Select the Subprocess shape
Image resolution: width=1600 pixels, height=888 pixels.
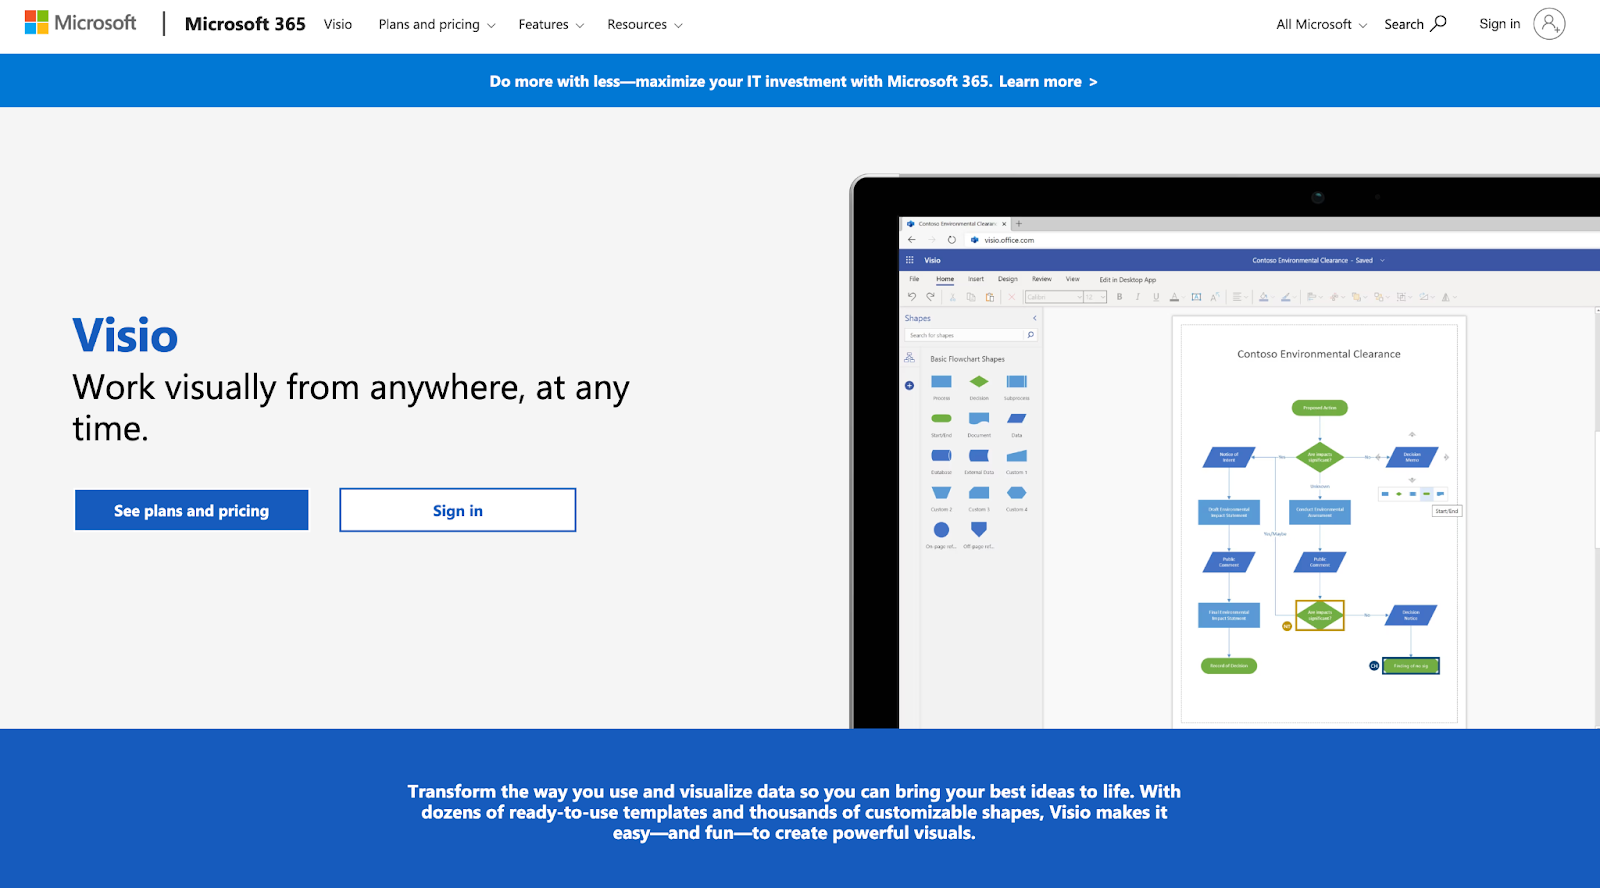pyautogui.click(x=1017, y=382)
